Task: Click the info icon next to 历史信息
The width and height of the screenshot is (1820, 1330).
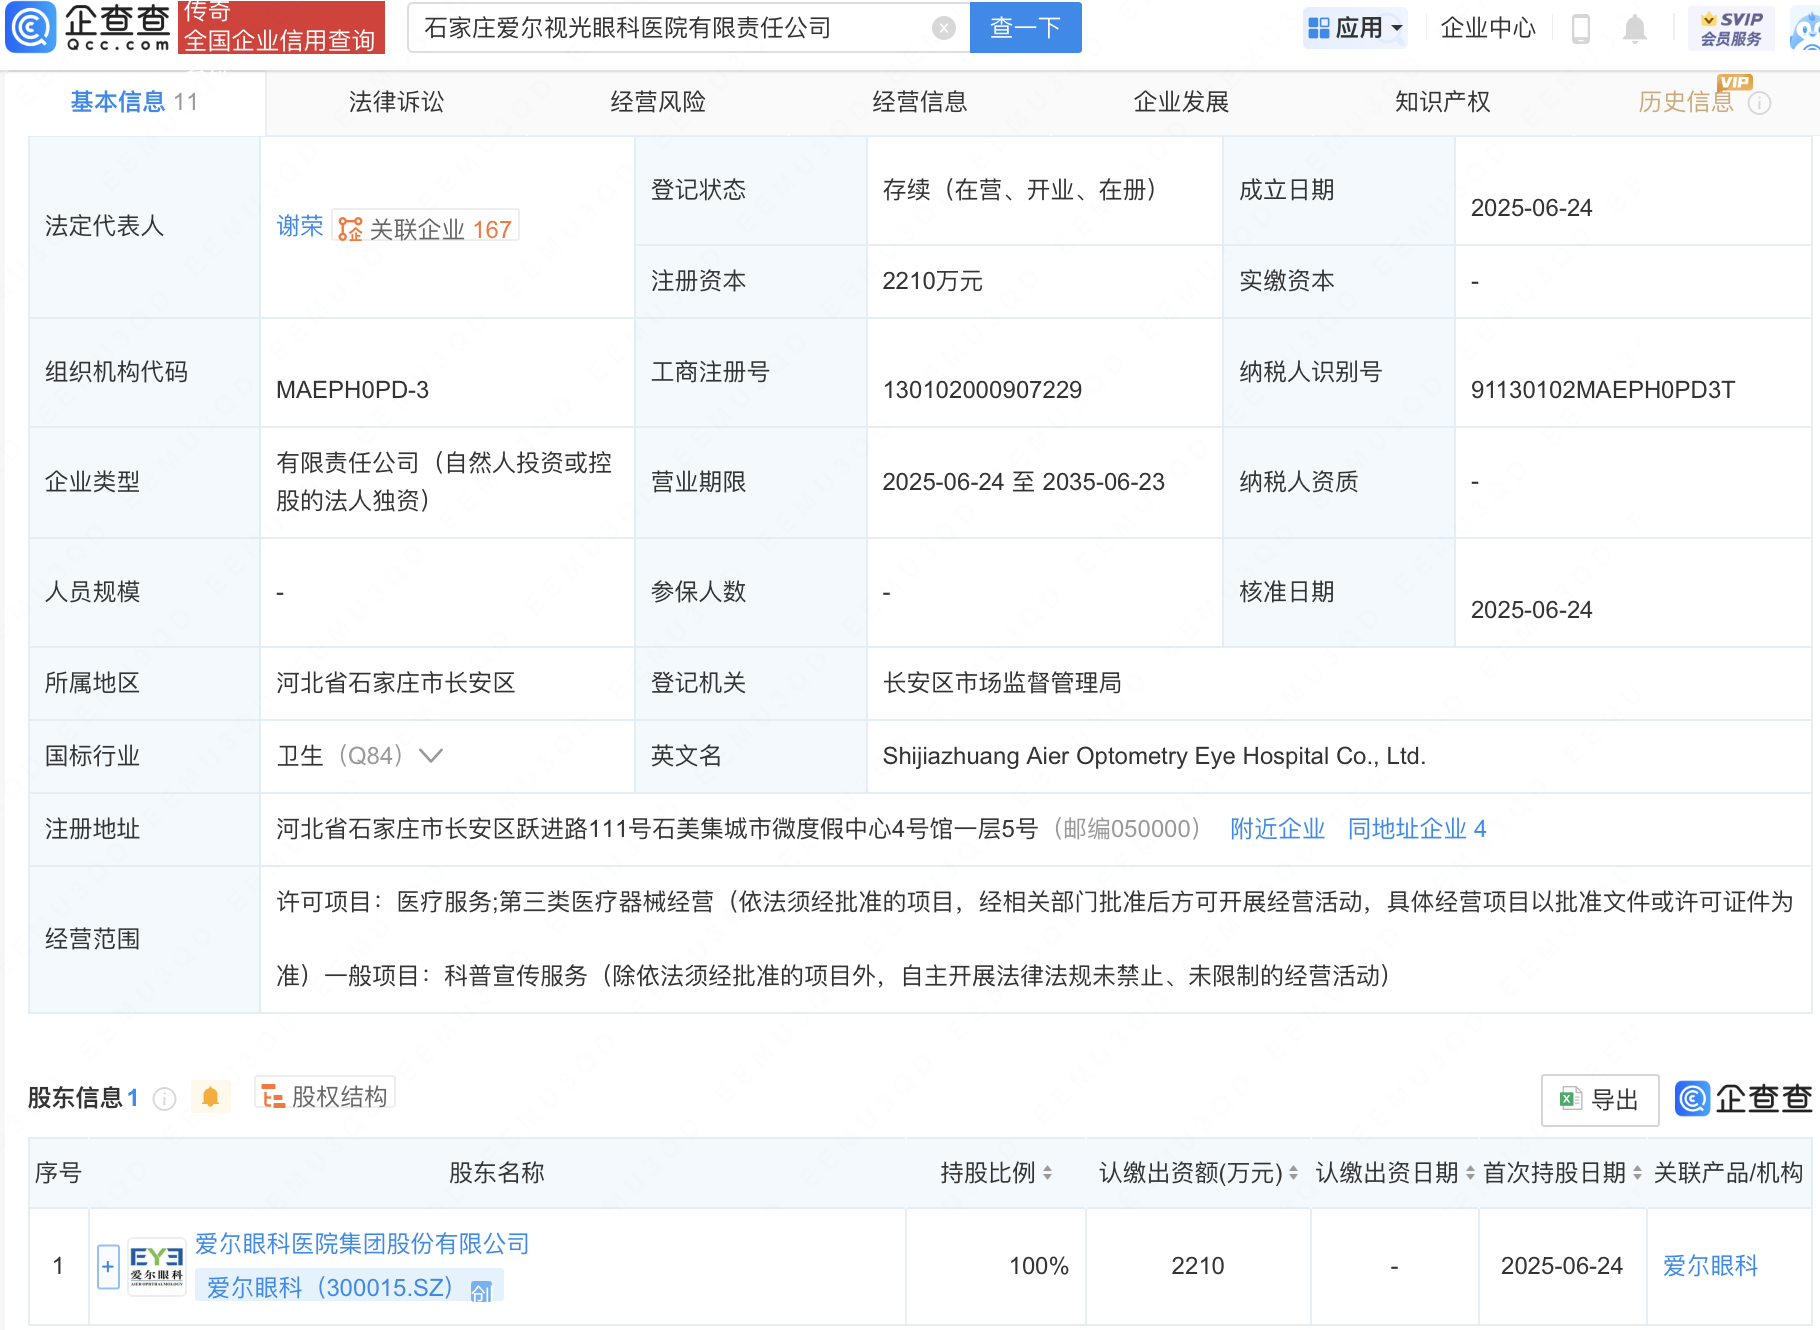Action: pos(1759,103)
